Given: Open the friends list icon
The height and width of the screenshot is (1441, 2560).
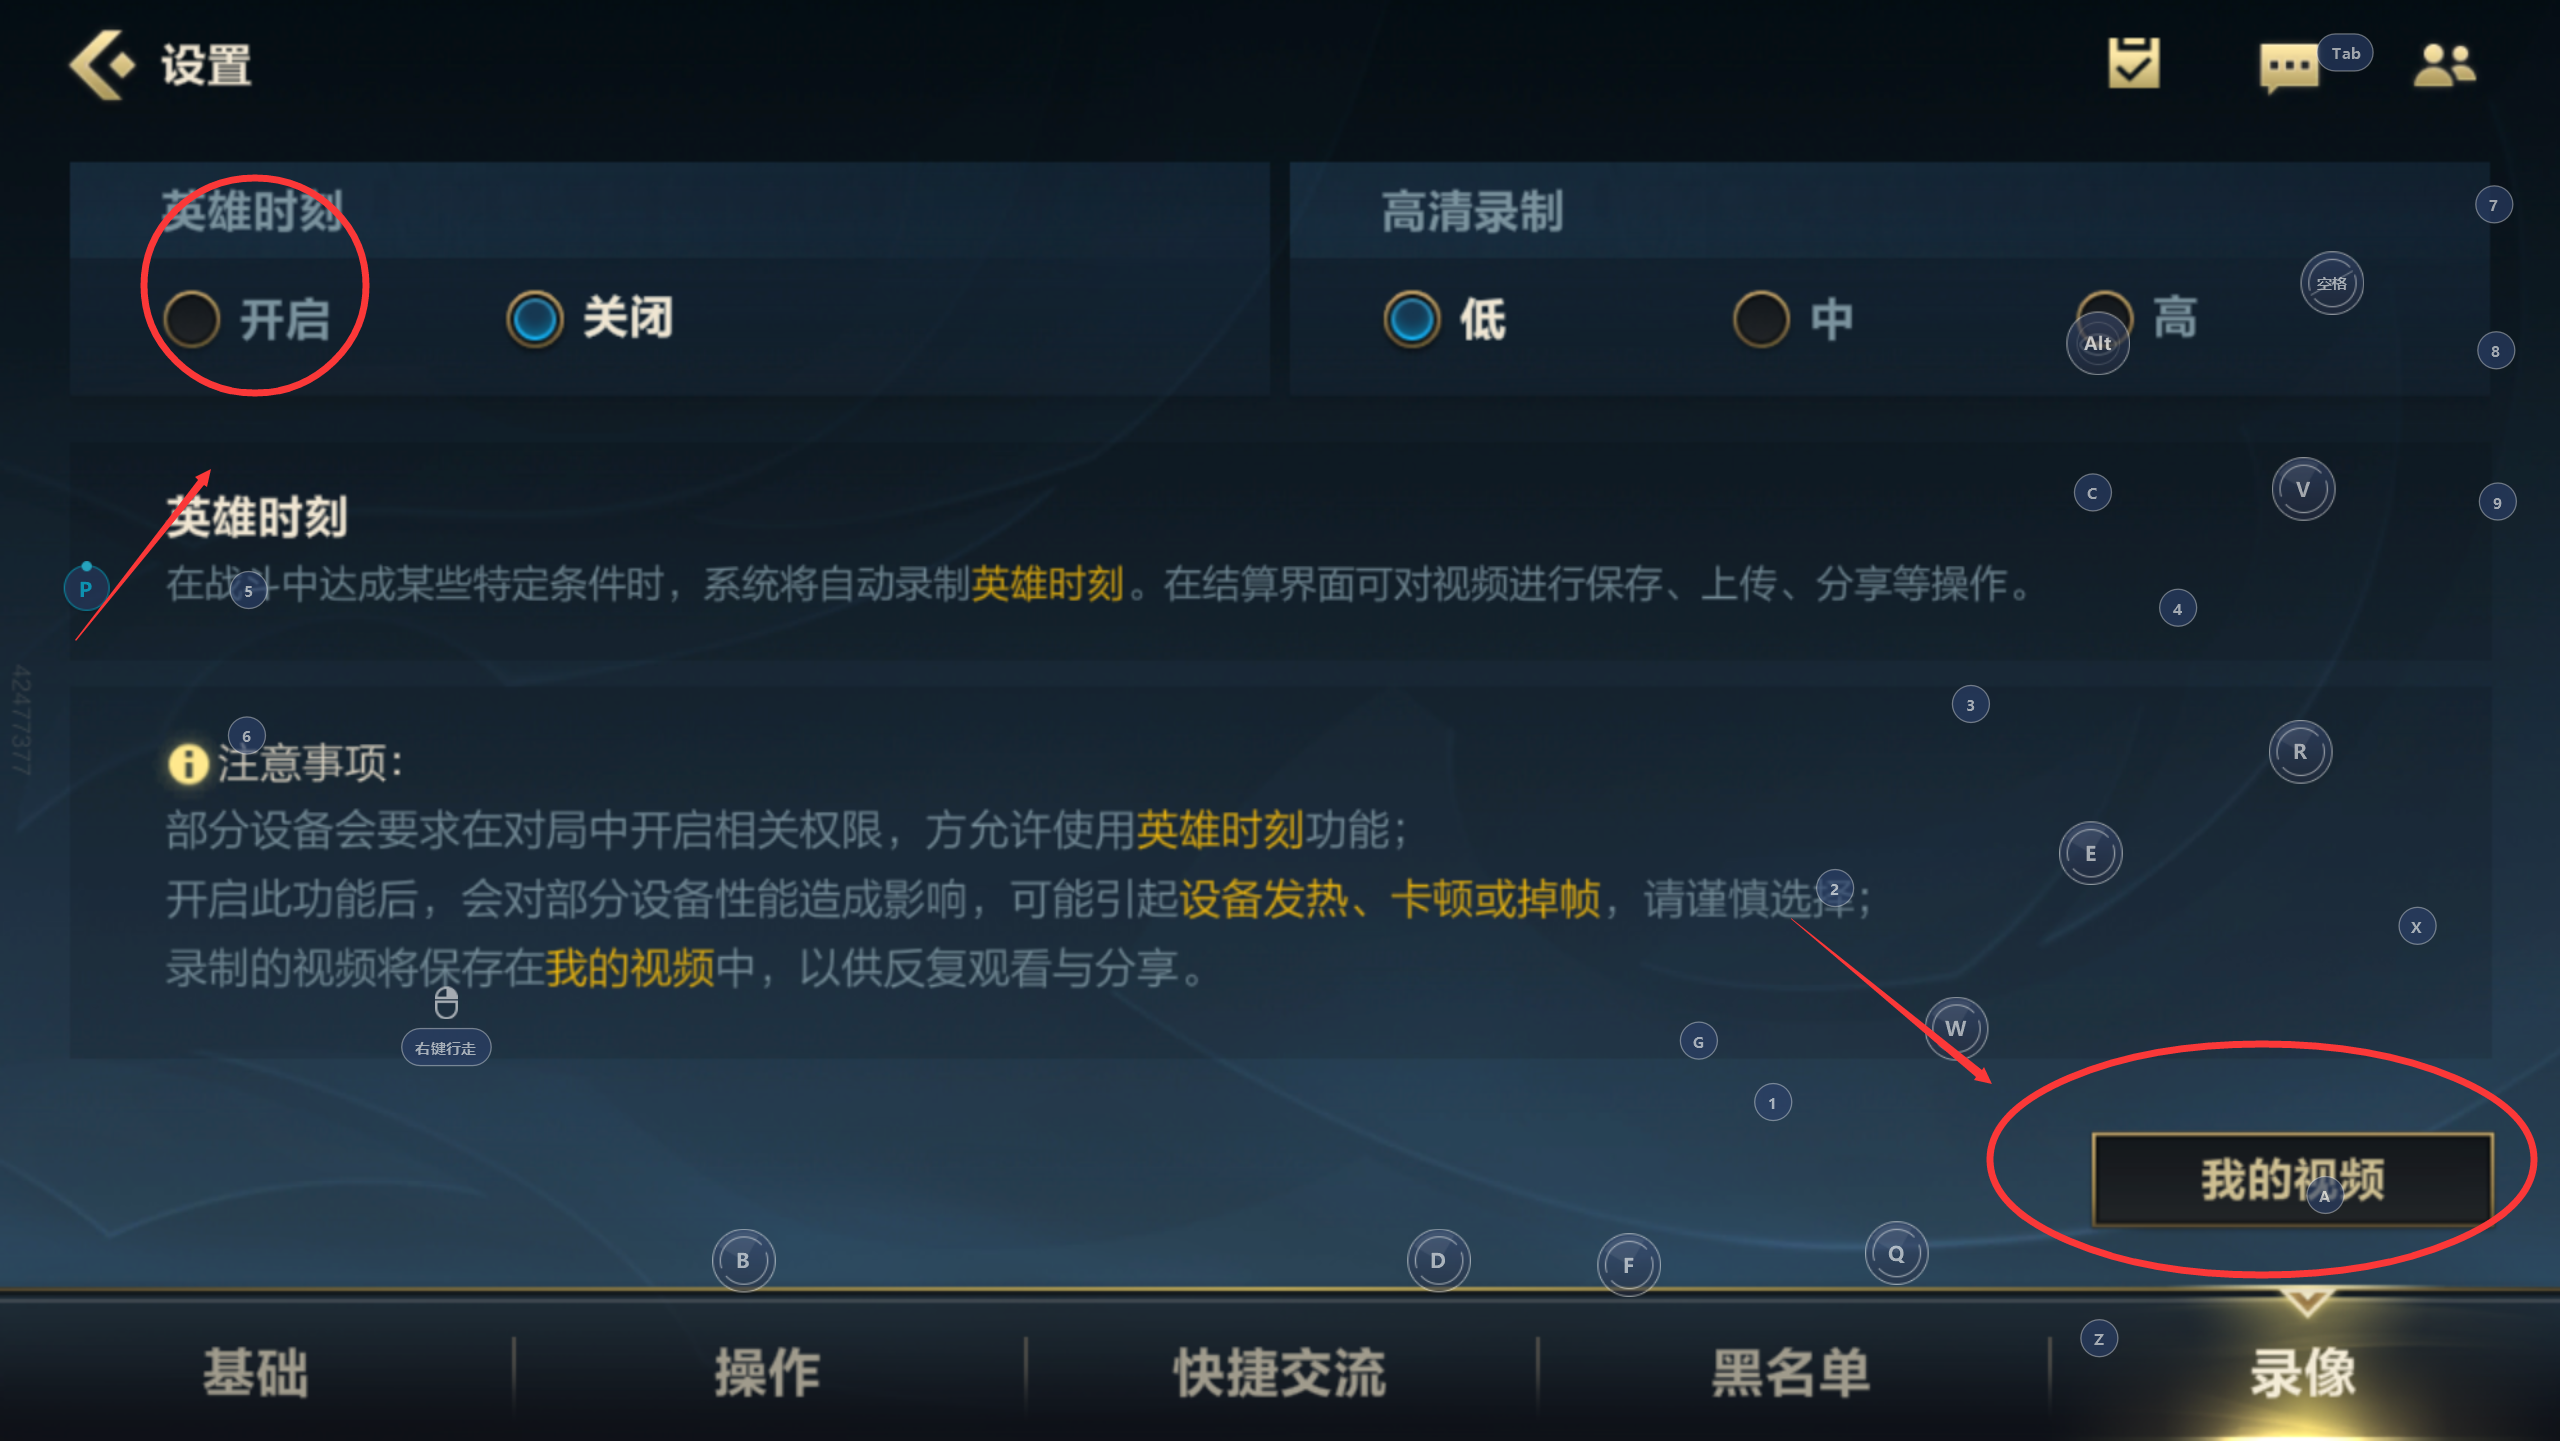Looking at the screenshot, I should pos(2444,65).
